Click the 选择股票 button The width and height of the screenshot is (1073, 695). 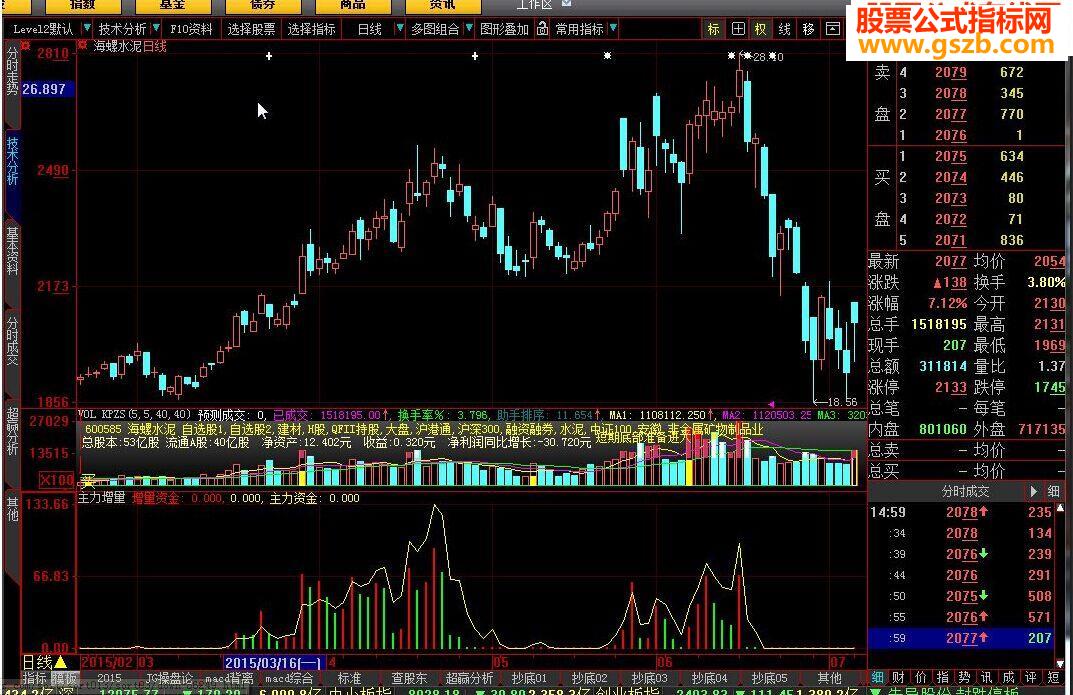251,29
